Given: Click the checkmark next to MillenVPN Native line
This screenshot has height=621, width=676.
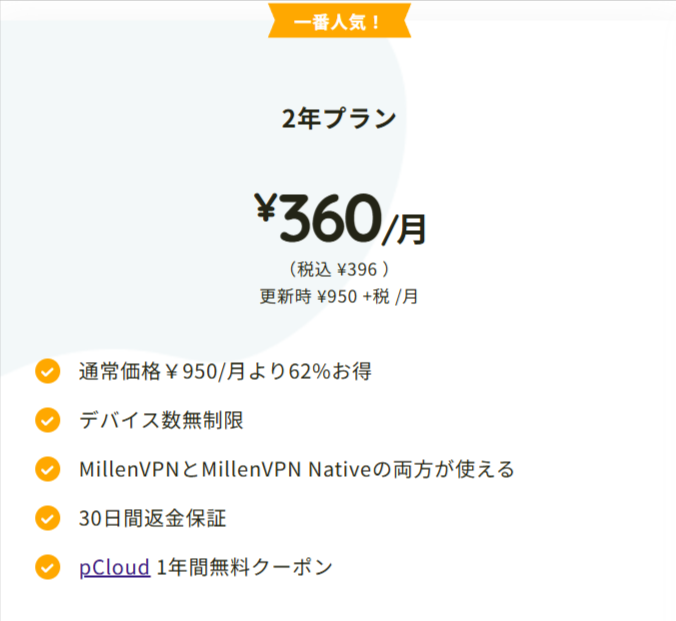Looking at the screenshot, I should pyautogui.click(x=47, y=469).
